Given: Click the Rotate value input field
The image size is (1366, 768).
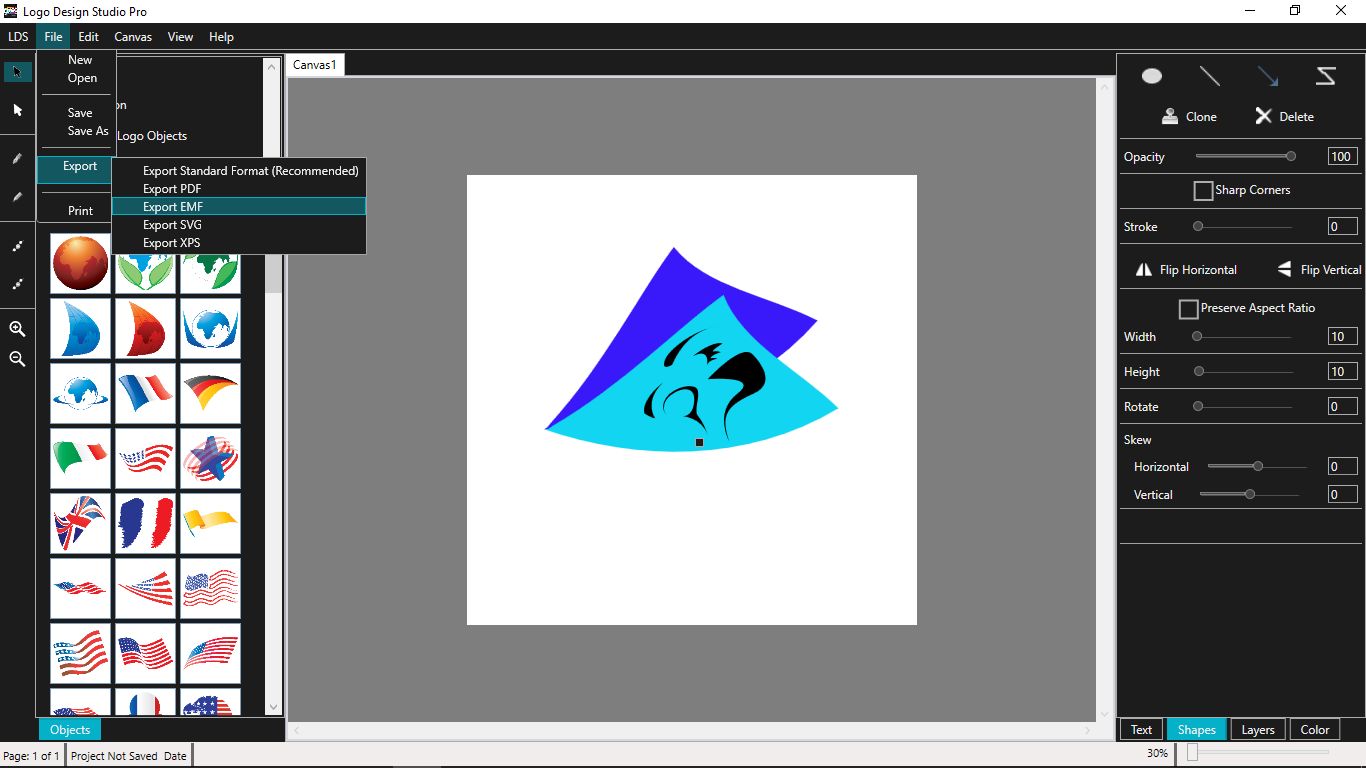Looking at the screenshot, I should [1341, 407].
